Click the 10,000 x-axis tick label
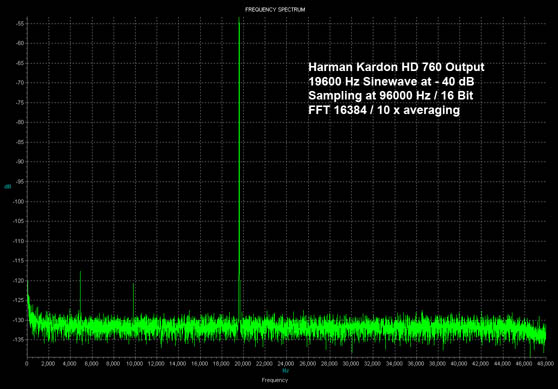 (135, 364)
